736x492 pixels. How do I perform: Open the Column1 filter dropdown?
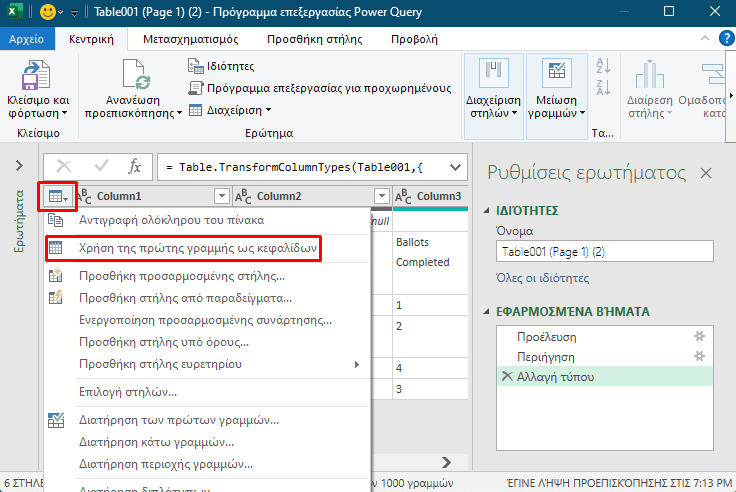pyautogui.click(x=222, y=196)
